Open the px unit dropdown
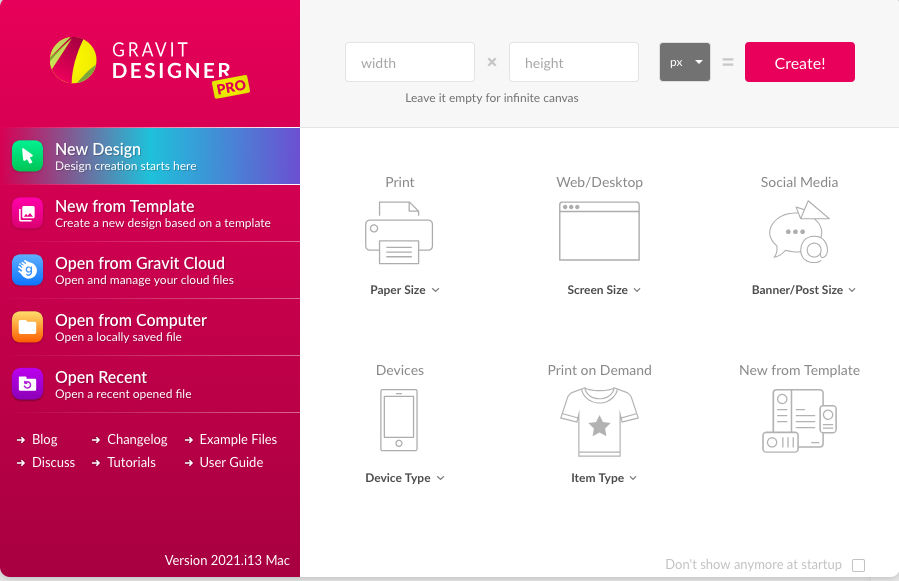Screen dimensions: 899x581 pos(685,62)
